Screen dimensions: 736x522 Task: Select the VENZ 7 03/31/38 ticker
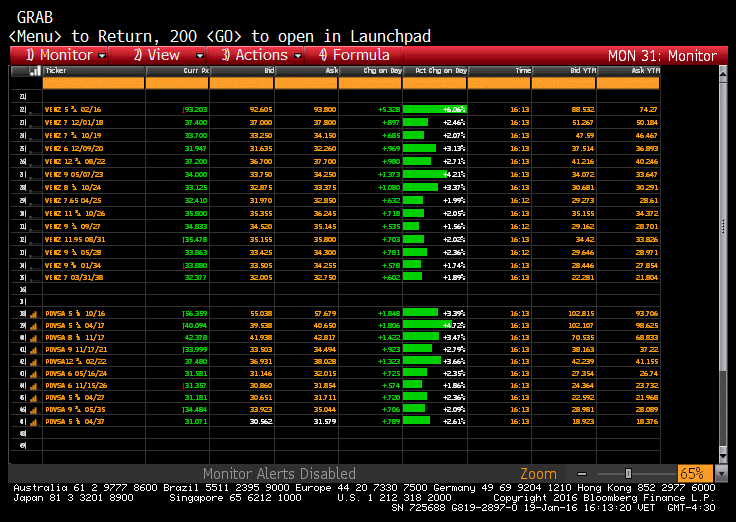[74, 277]
